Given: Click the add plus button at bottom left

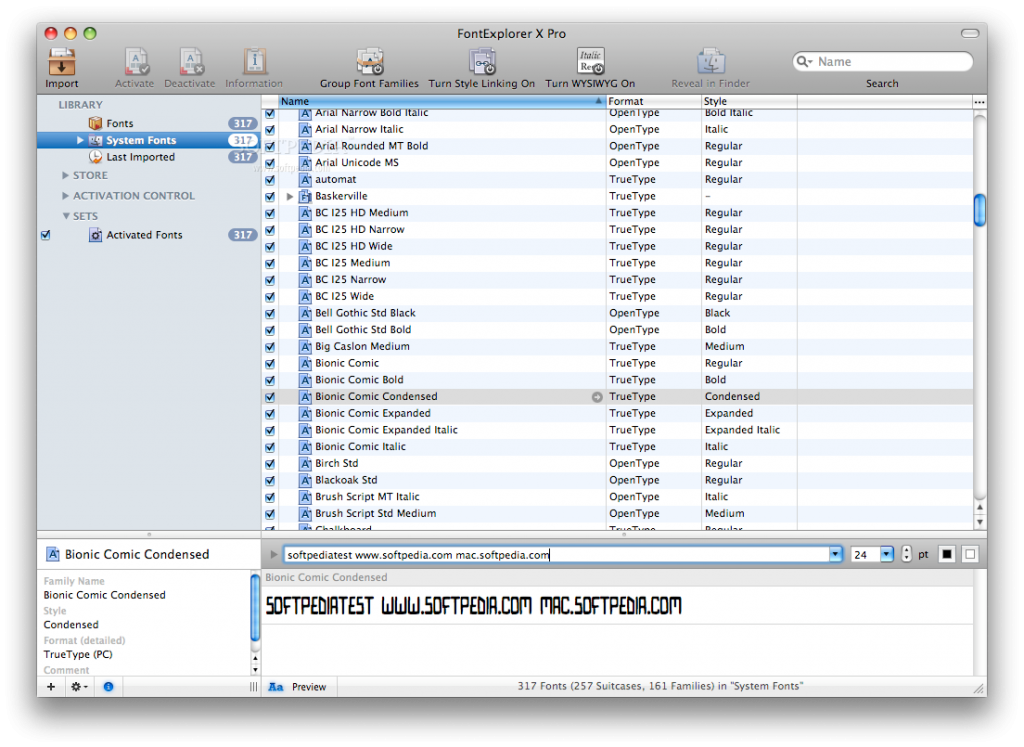Looking at the screenshot, I should click(51, 686).
